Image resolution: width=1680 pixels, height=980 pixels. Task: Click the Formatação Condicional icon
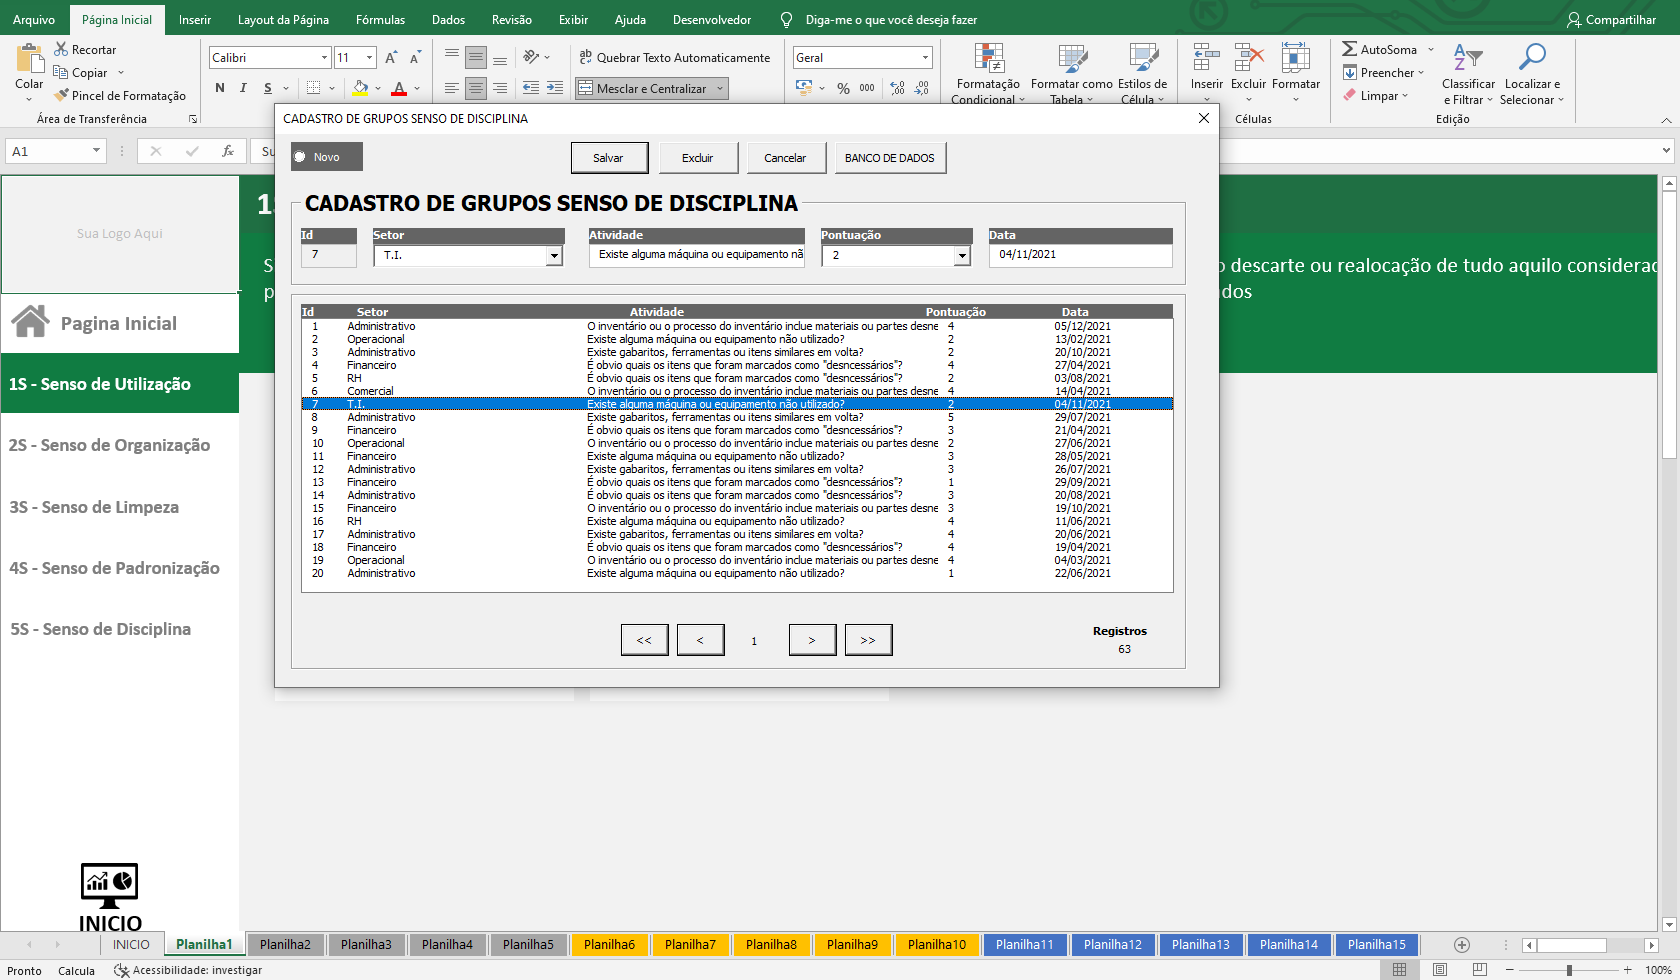(x=988, y=58)
